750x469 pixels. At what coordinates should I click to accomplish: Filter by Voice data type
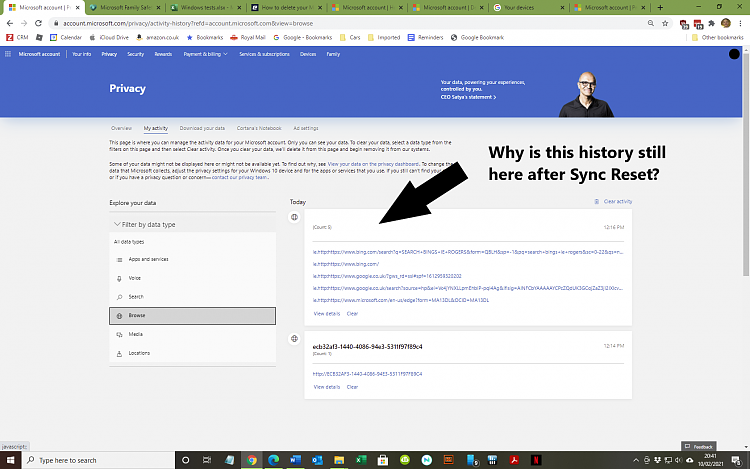click(x=192, y=278)
